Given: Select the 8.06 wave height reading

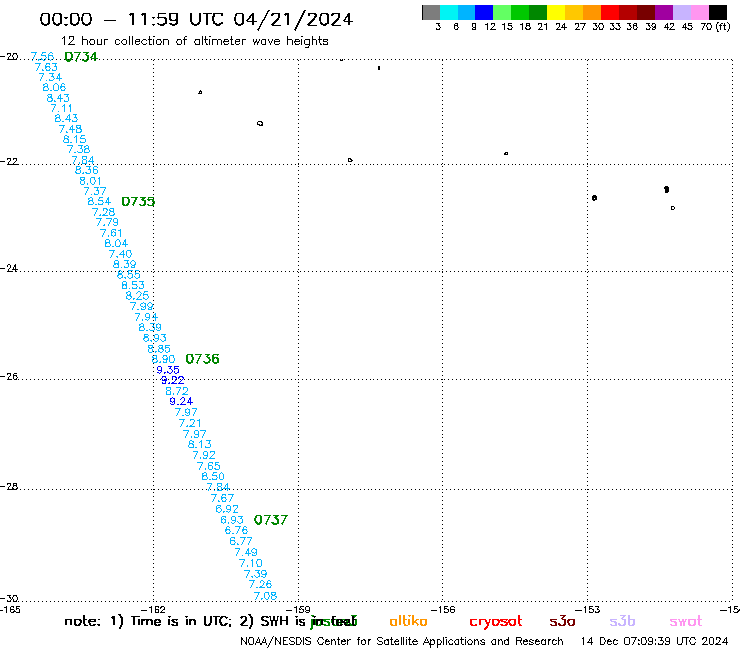Looking at the screenshot, I should tap(54, 87).
